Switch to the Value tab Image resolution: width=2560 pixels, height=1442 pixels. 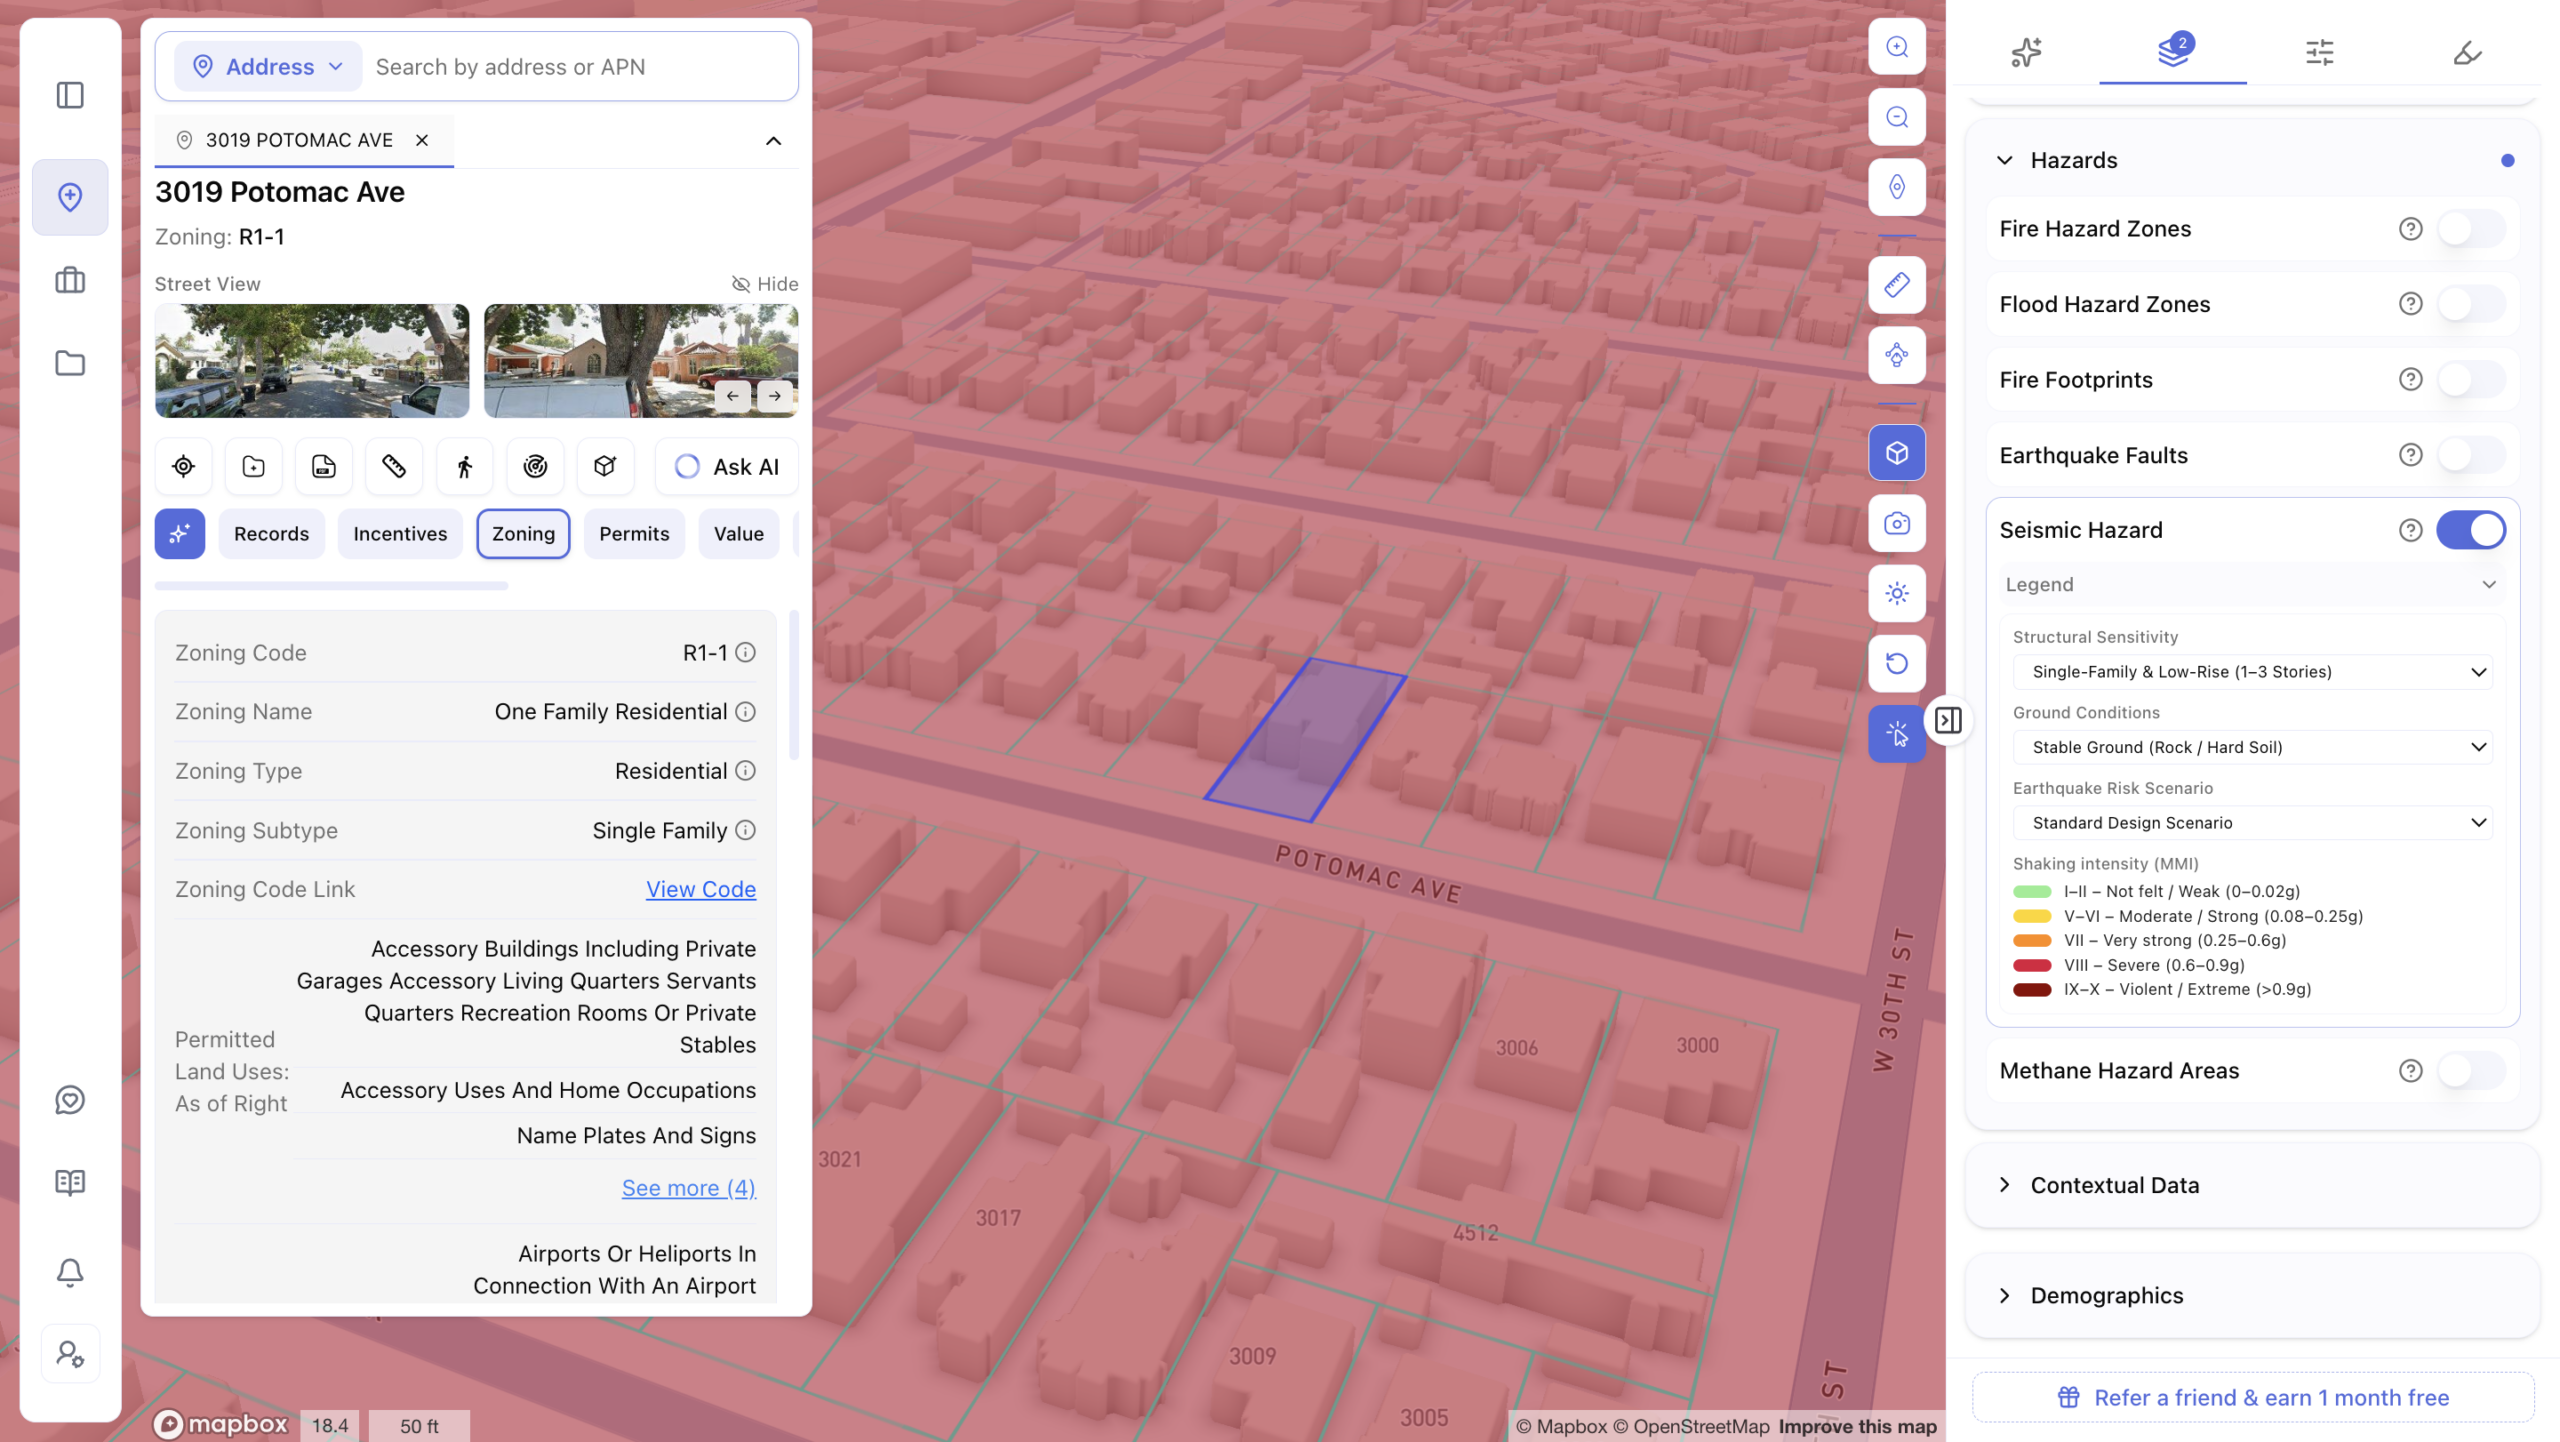739,534
